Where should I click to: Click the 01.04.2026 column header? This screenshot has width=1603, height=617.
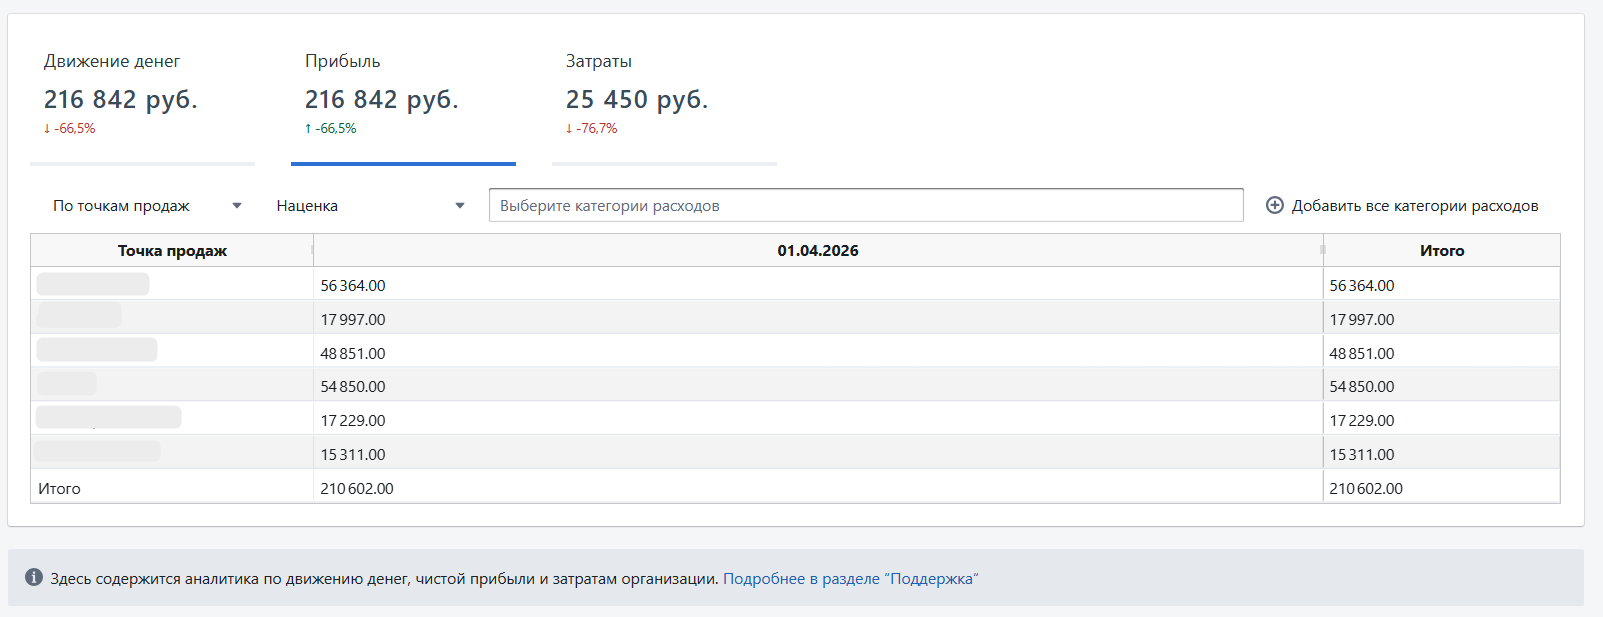point(817,251)
